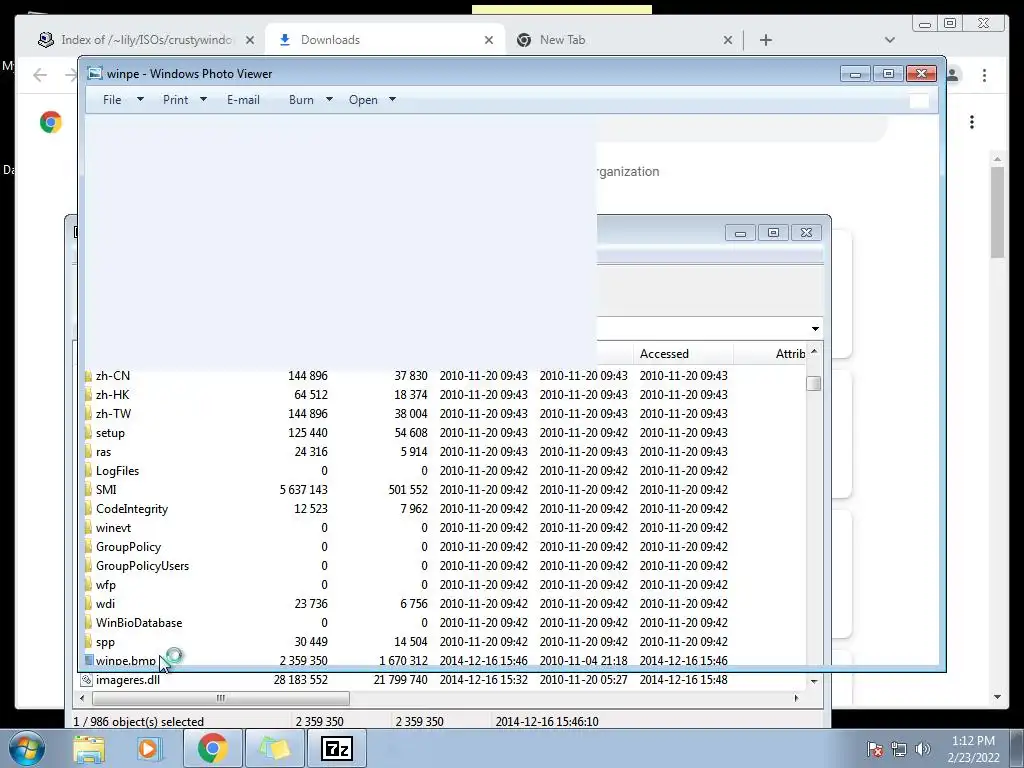
Task: Select the zh-CN folder row
Action: click(444, 376)
